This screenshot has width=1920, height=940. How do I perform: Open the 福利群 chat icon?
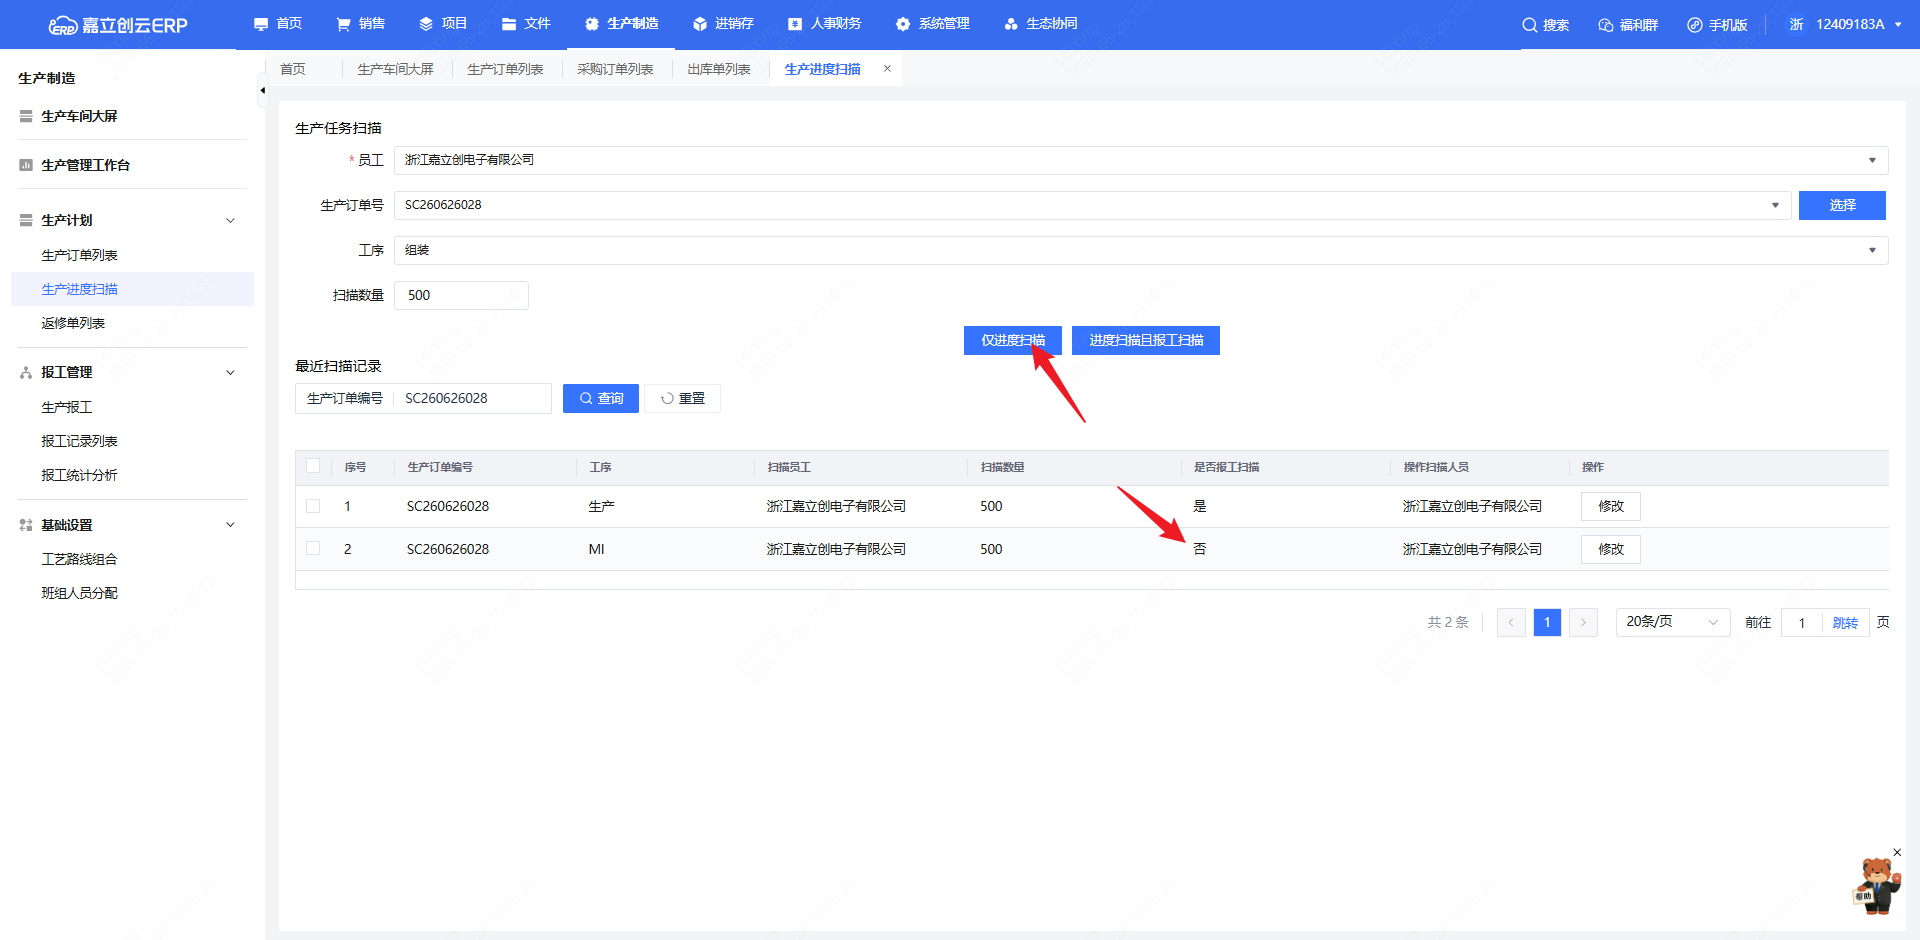point(1606,25)
